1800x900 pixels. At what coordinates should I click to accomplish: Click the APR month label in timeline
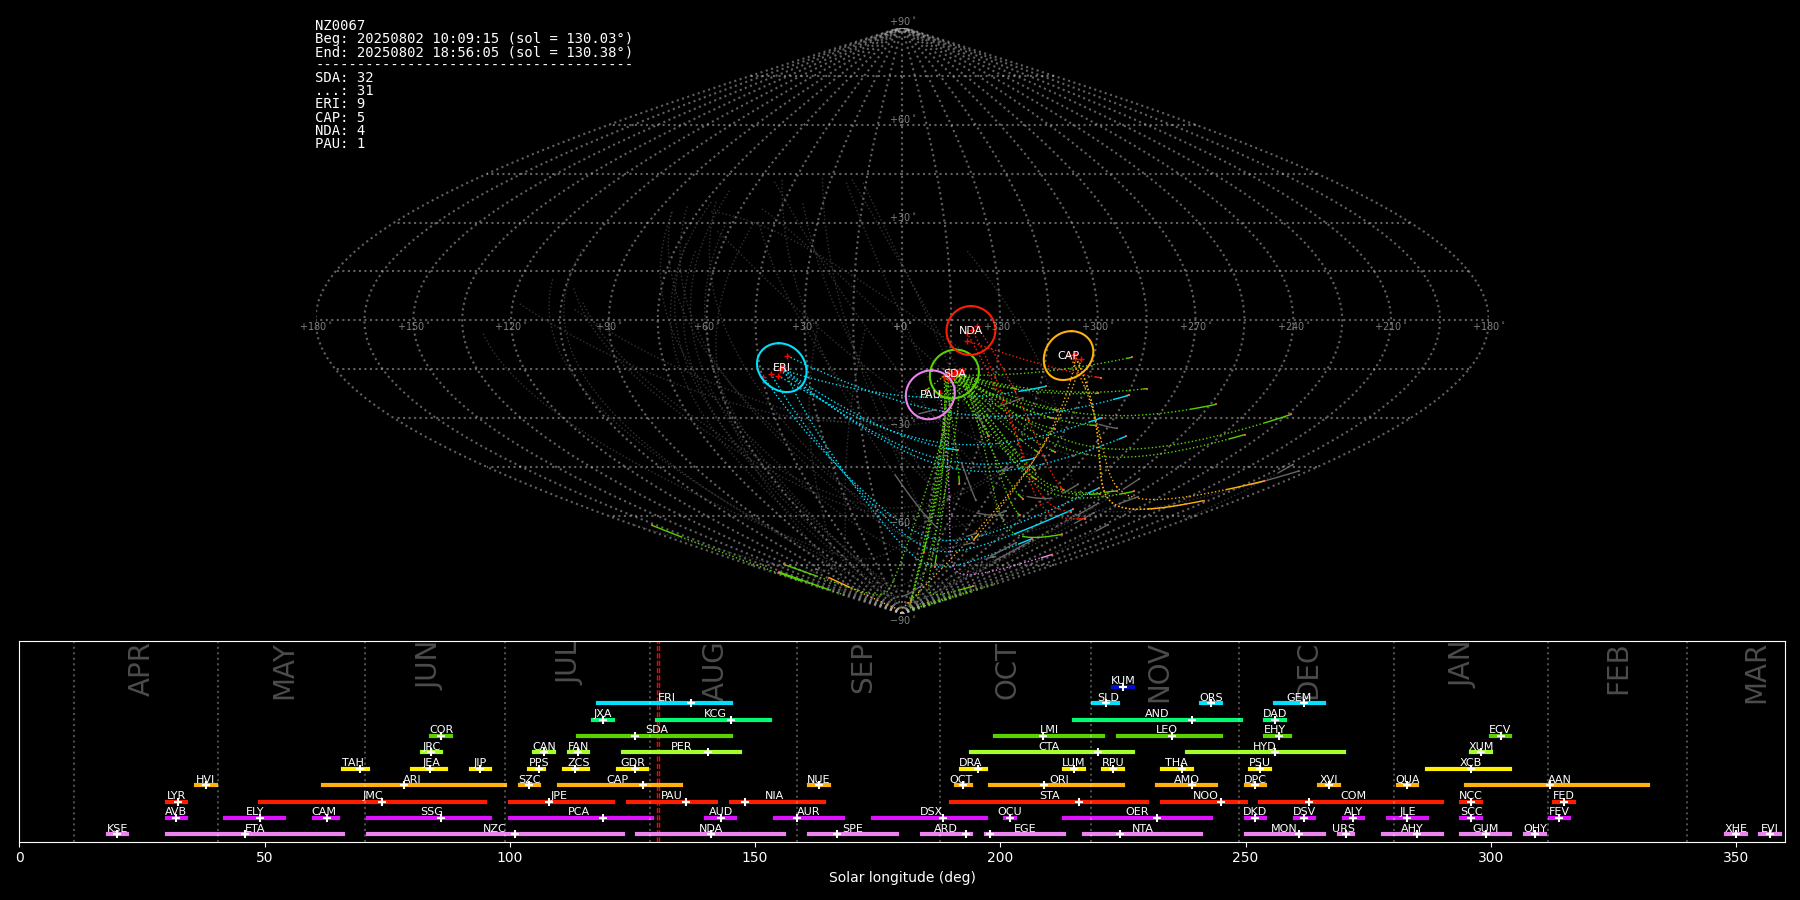140,670
